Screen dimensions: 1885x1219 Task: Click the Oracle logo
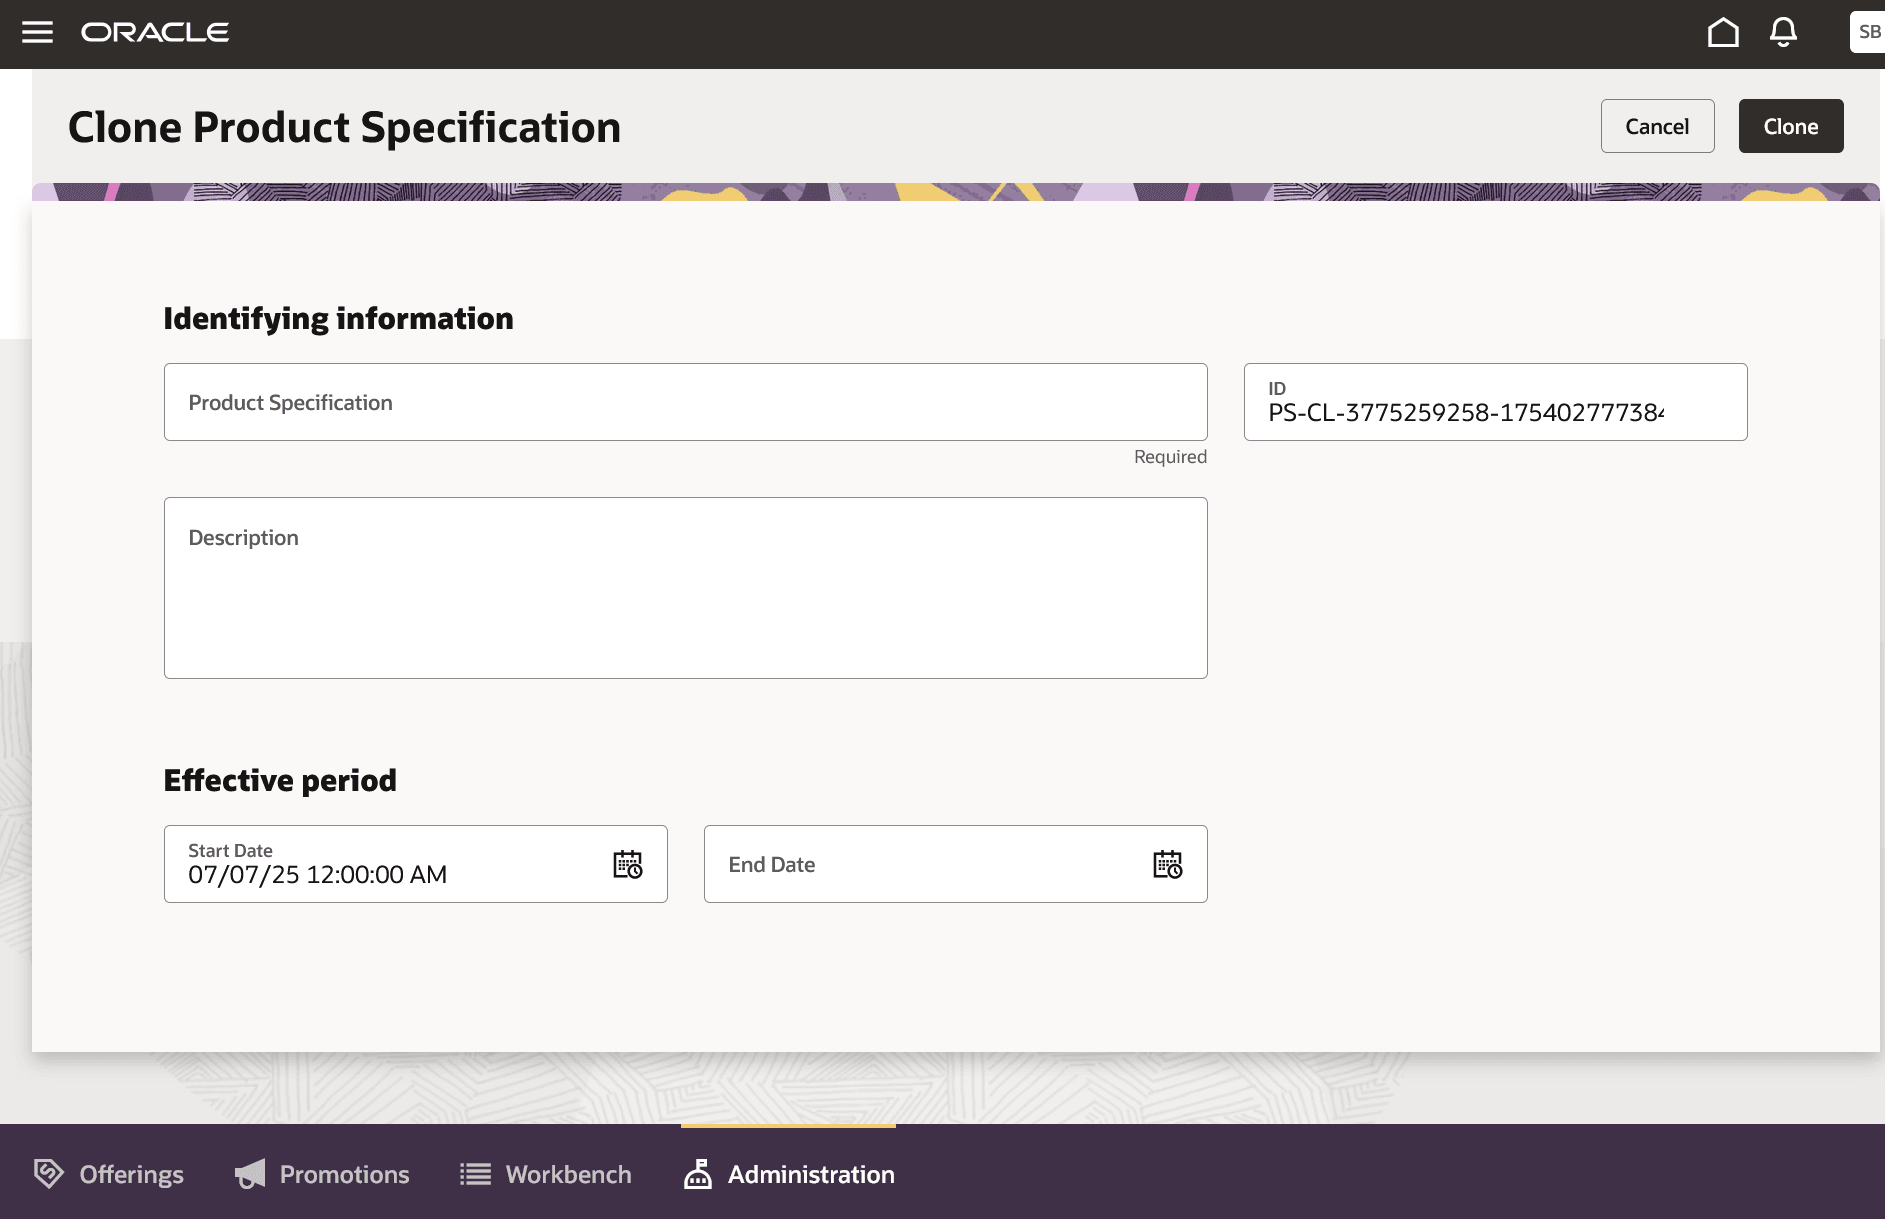[155, 32]
